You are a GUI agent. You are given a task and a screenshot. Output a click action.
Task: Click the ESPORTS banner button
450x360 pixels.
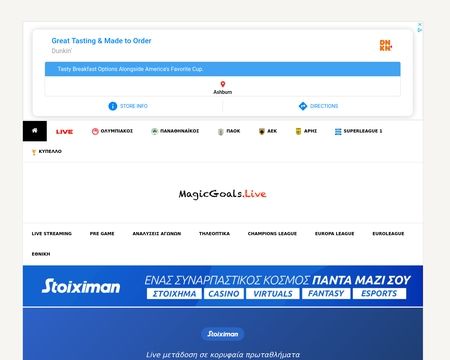[379, 294]
